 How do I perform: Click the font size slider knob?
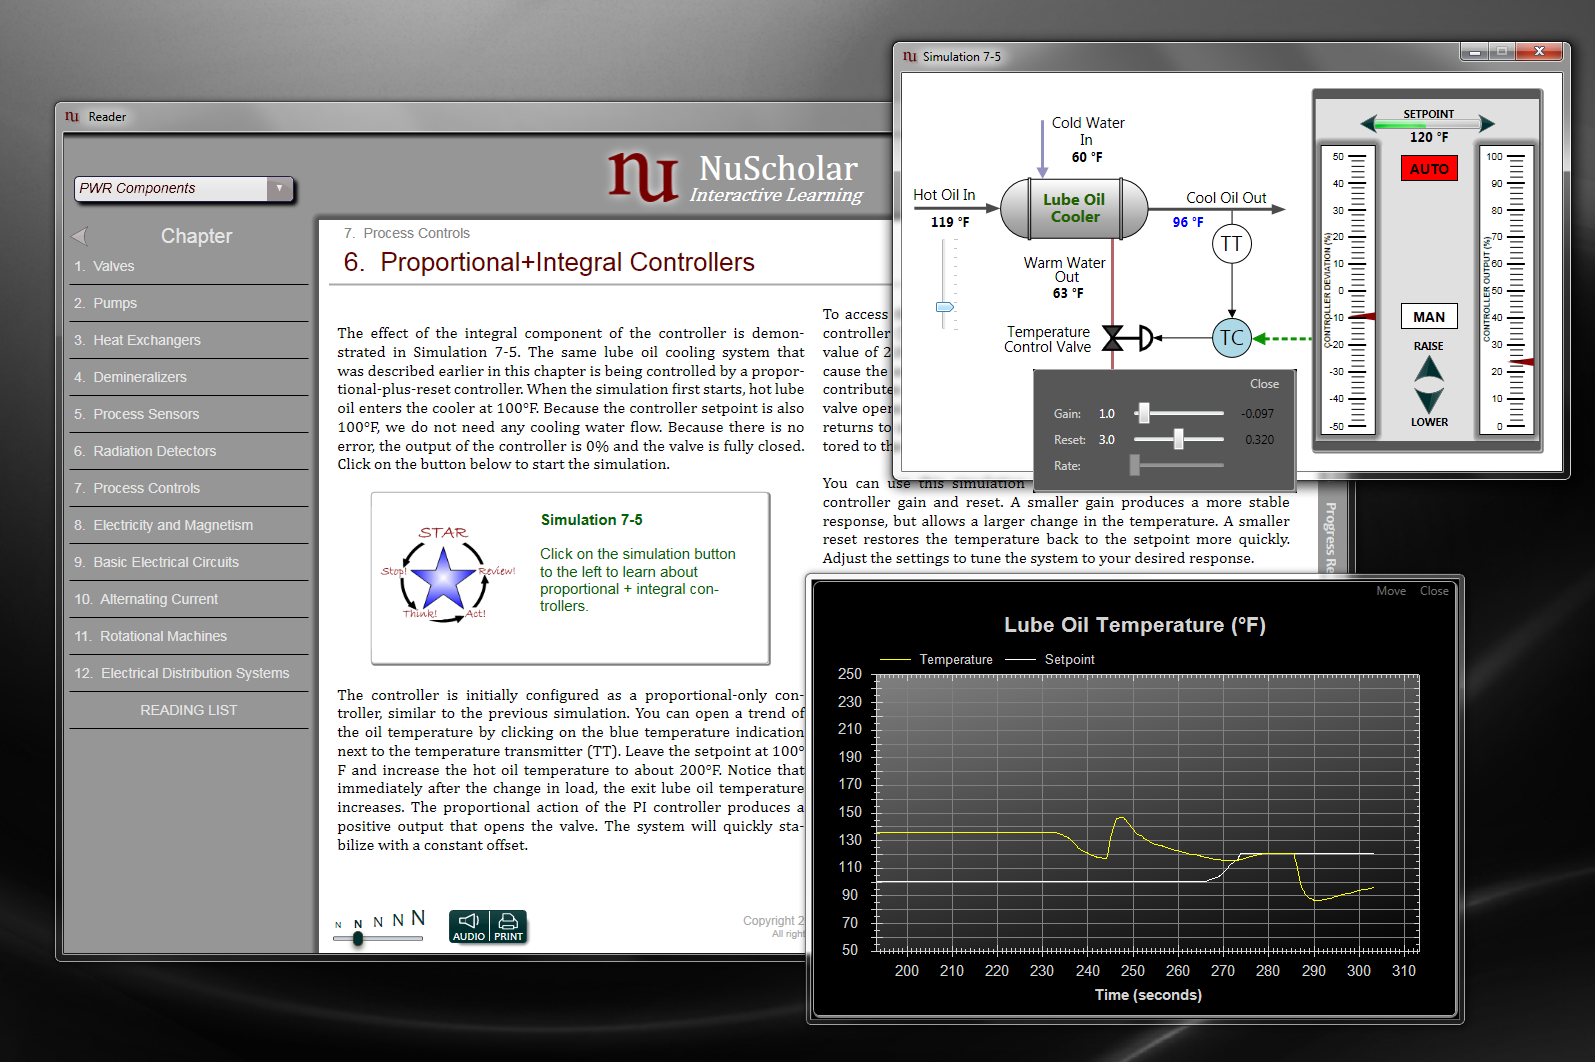coord(358,938)
